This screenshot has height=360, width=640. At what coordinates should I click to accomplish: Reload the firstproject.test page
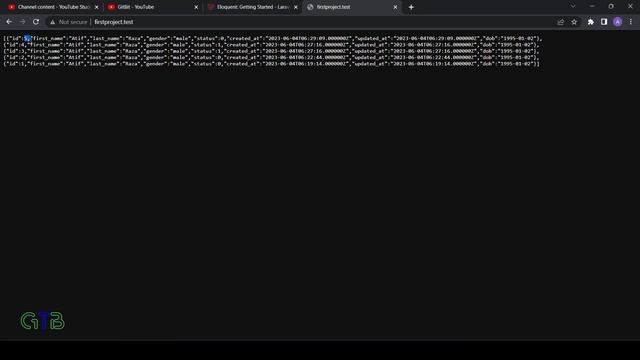[36, 22]
